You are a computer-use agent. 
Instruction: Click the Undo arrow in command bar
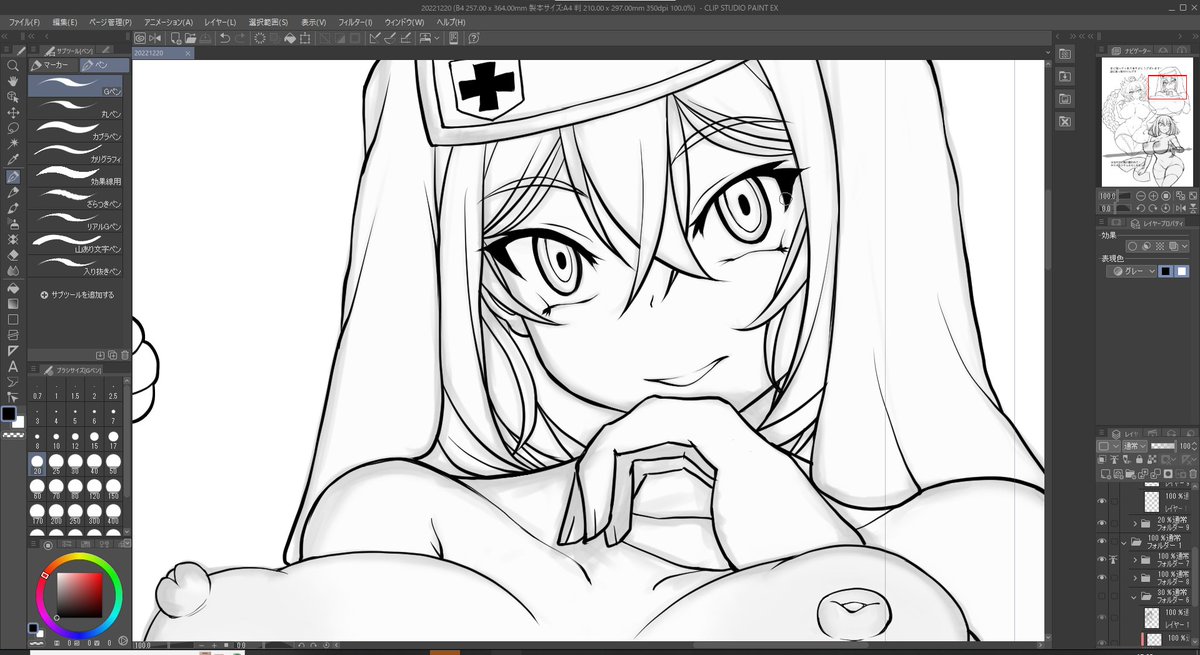point(224,38)
